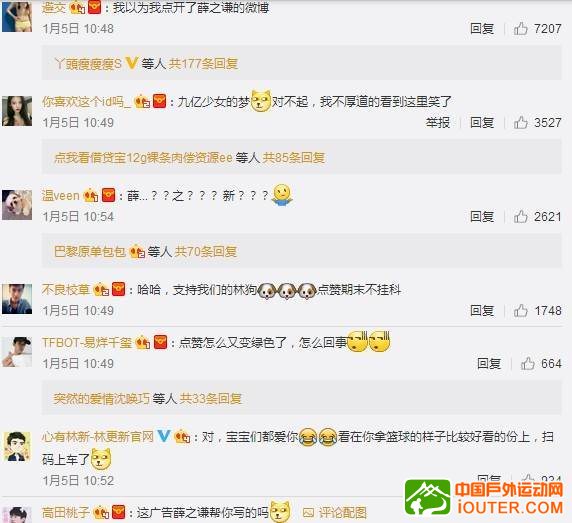Open TFBOT-易烊千玺 avatar thumbnail
This screenshot has width=572, height=523.
17,352
